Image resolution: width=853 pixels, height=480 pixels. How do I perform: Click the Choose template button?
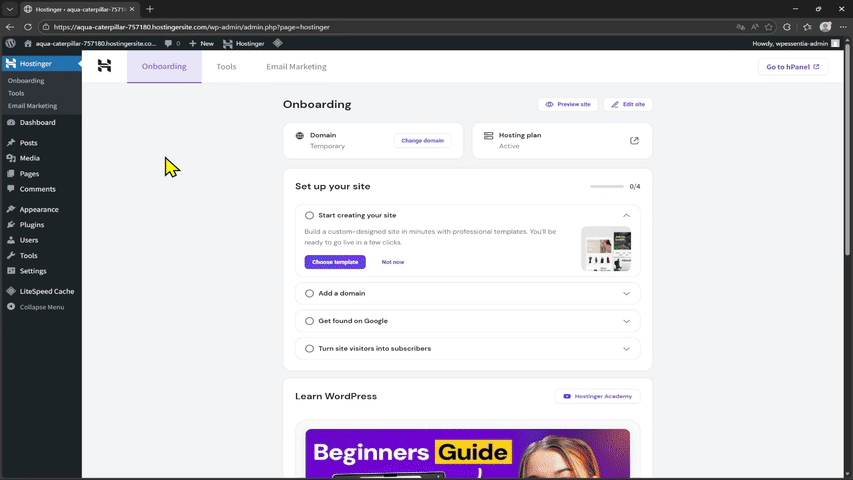click(x=335, y=262)
